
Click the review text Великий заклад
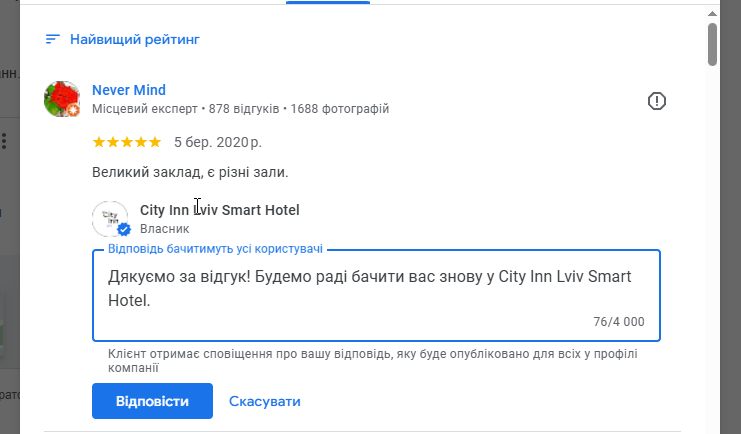(x=190, y=173)
